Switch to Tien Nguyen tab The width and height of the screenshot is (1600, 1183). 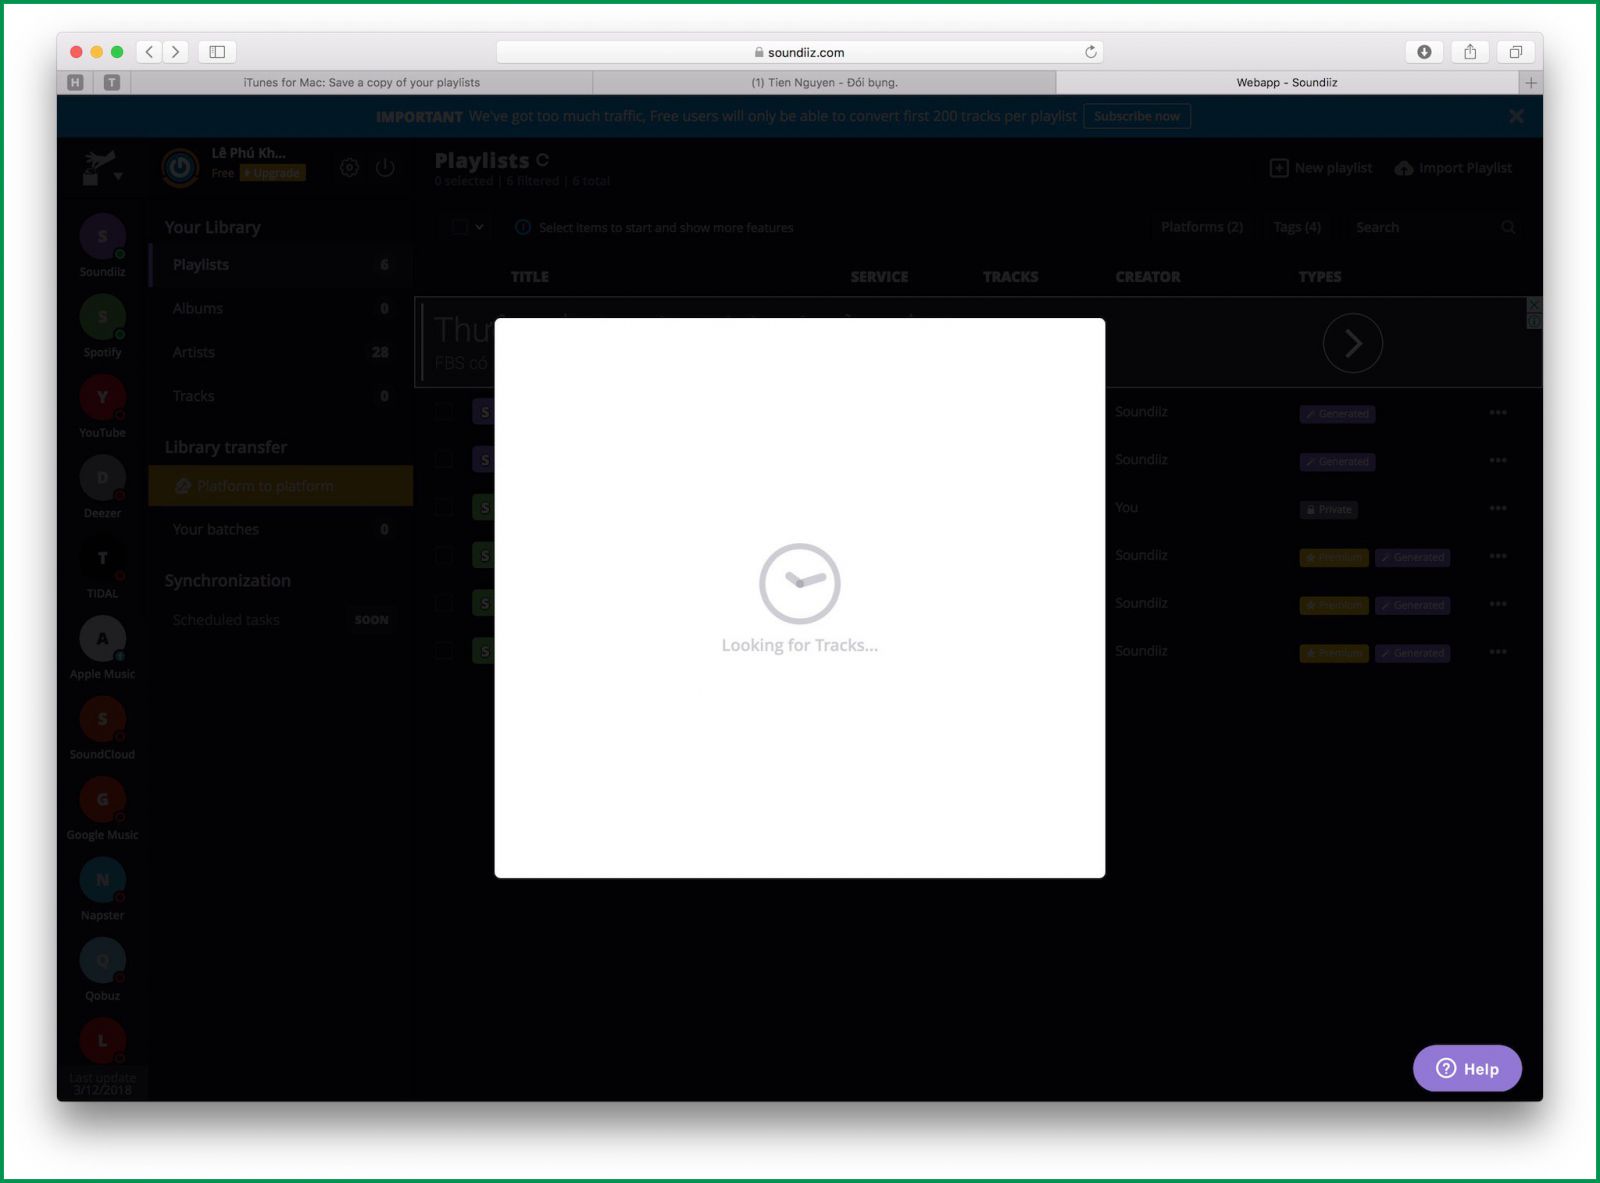pyautogui.click(x=824, y=83)
